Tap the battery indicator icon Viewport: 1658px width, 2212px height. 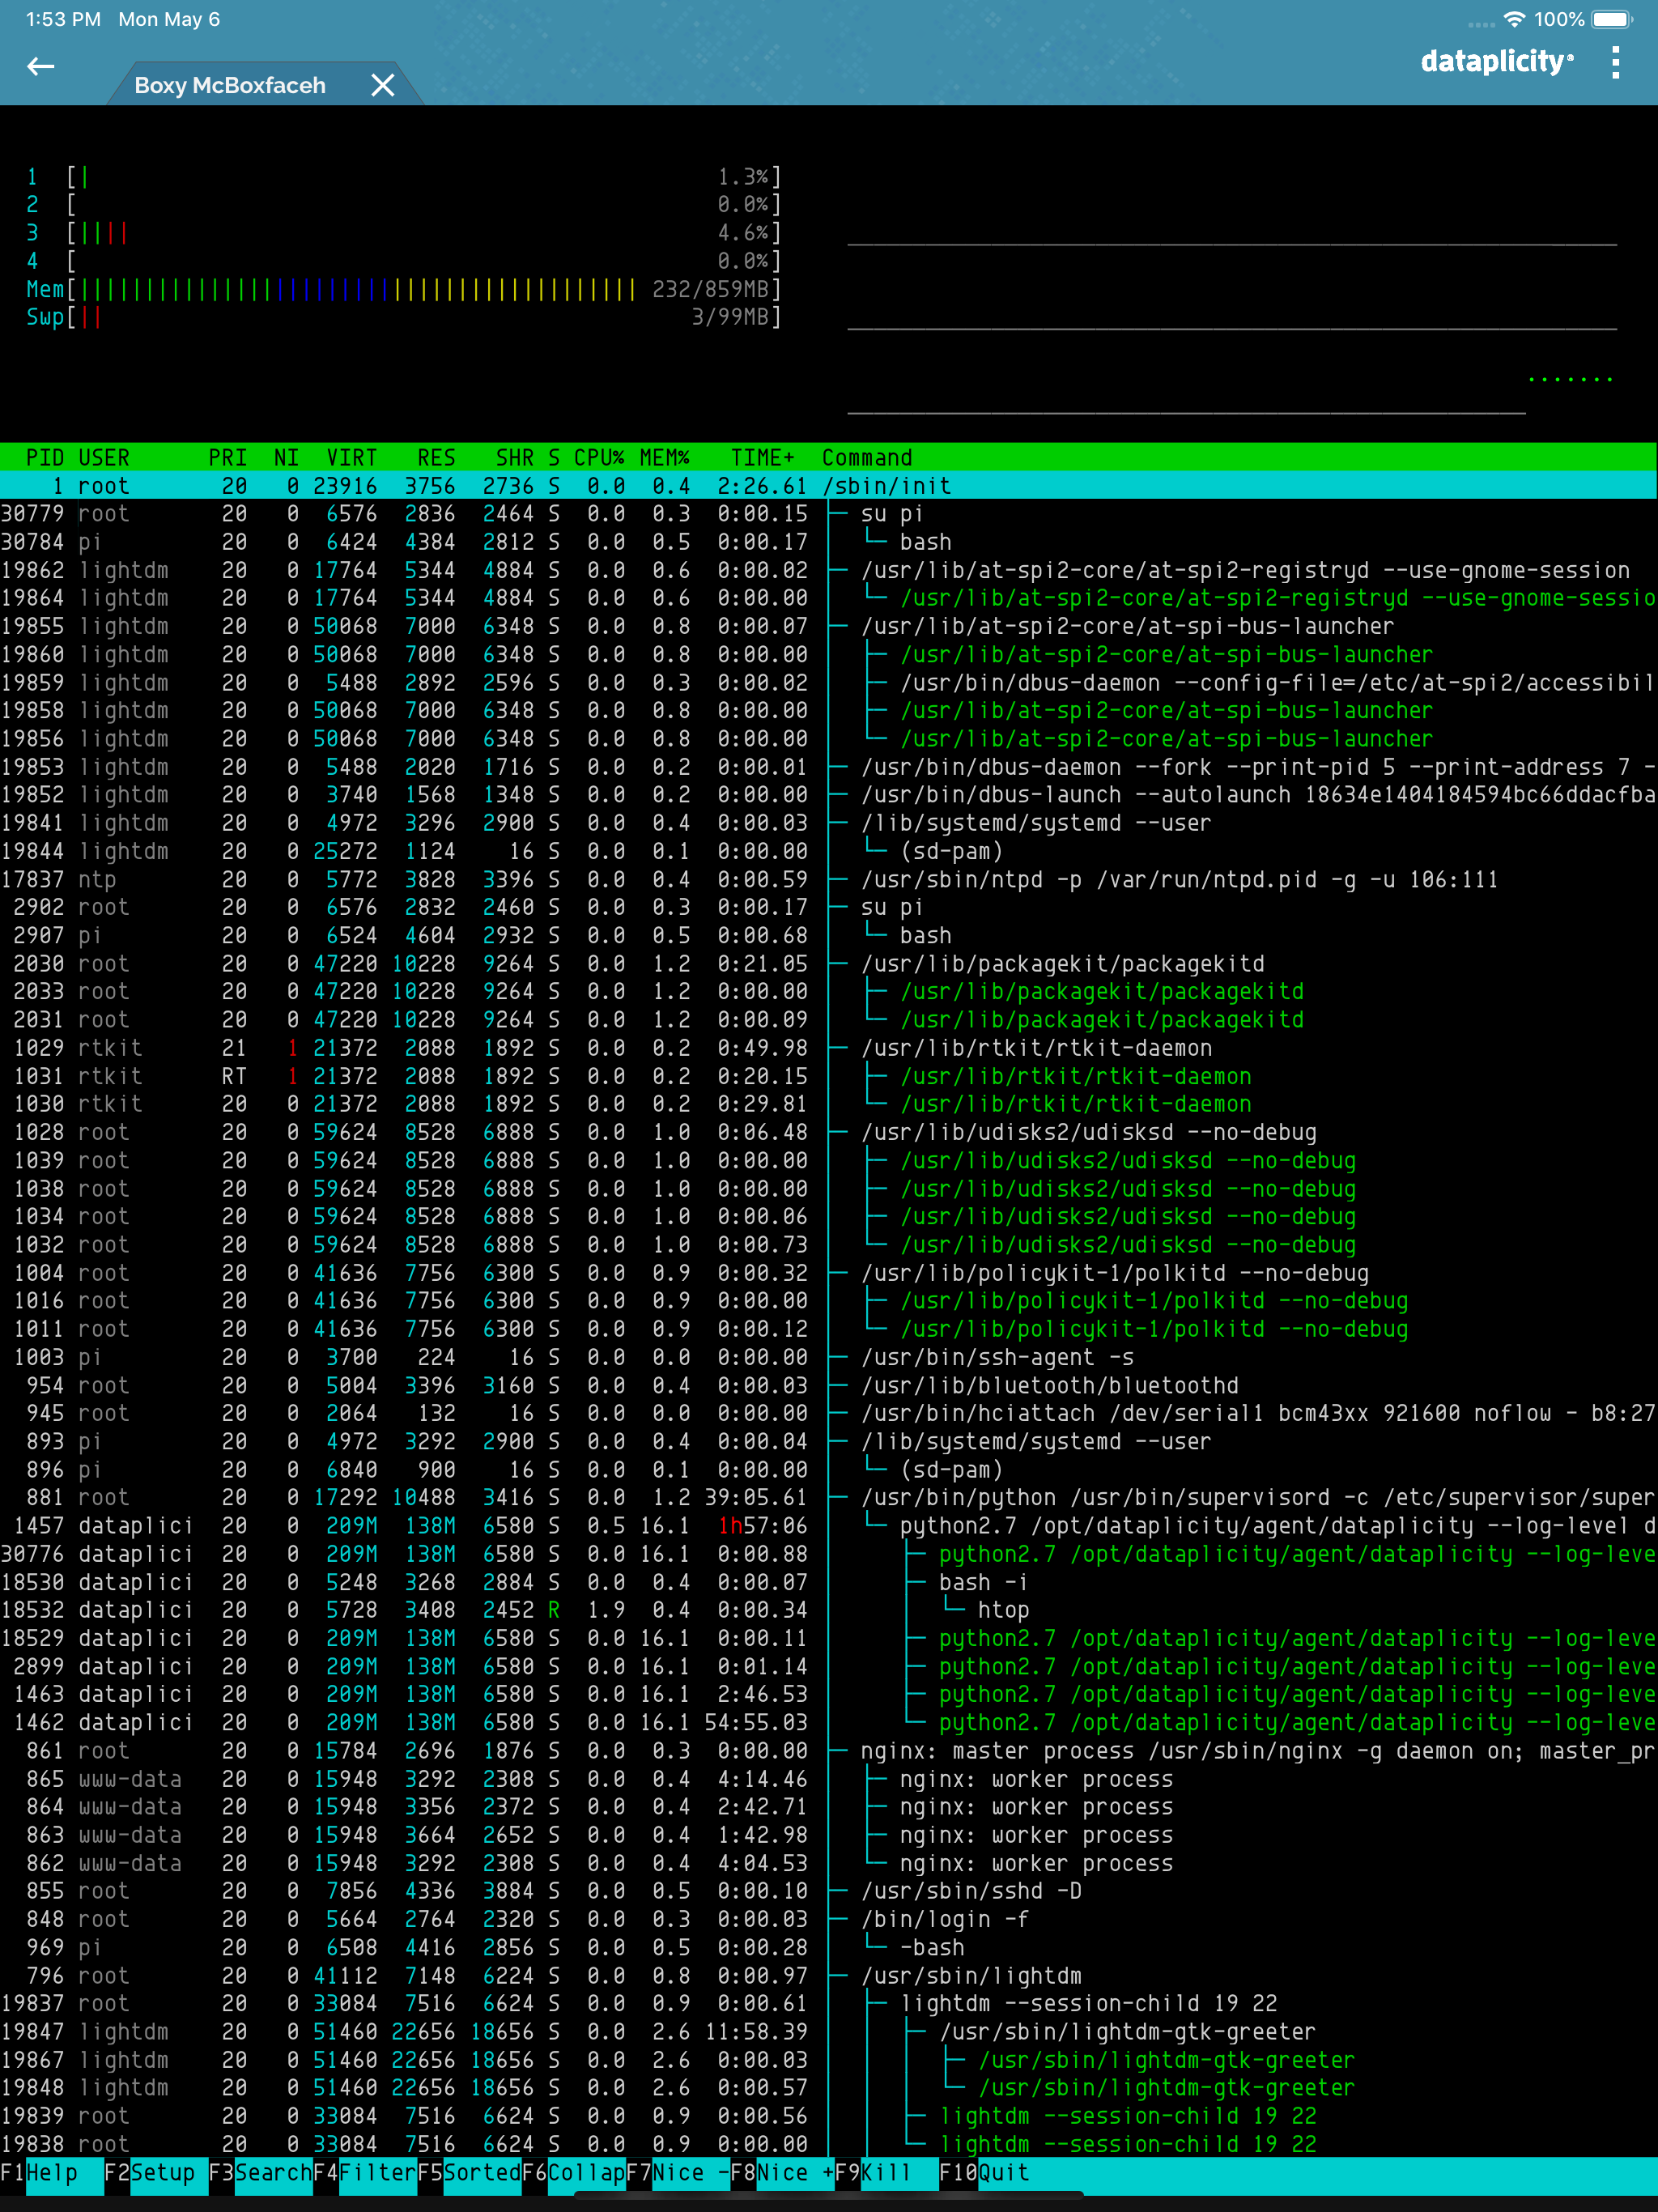point(1612,19)
